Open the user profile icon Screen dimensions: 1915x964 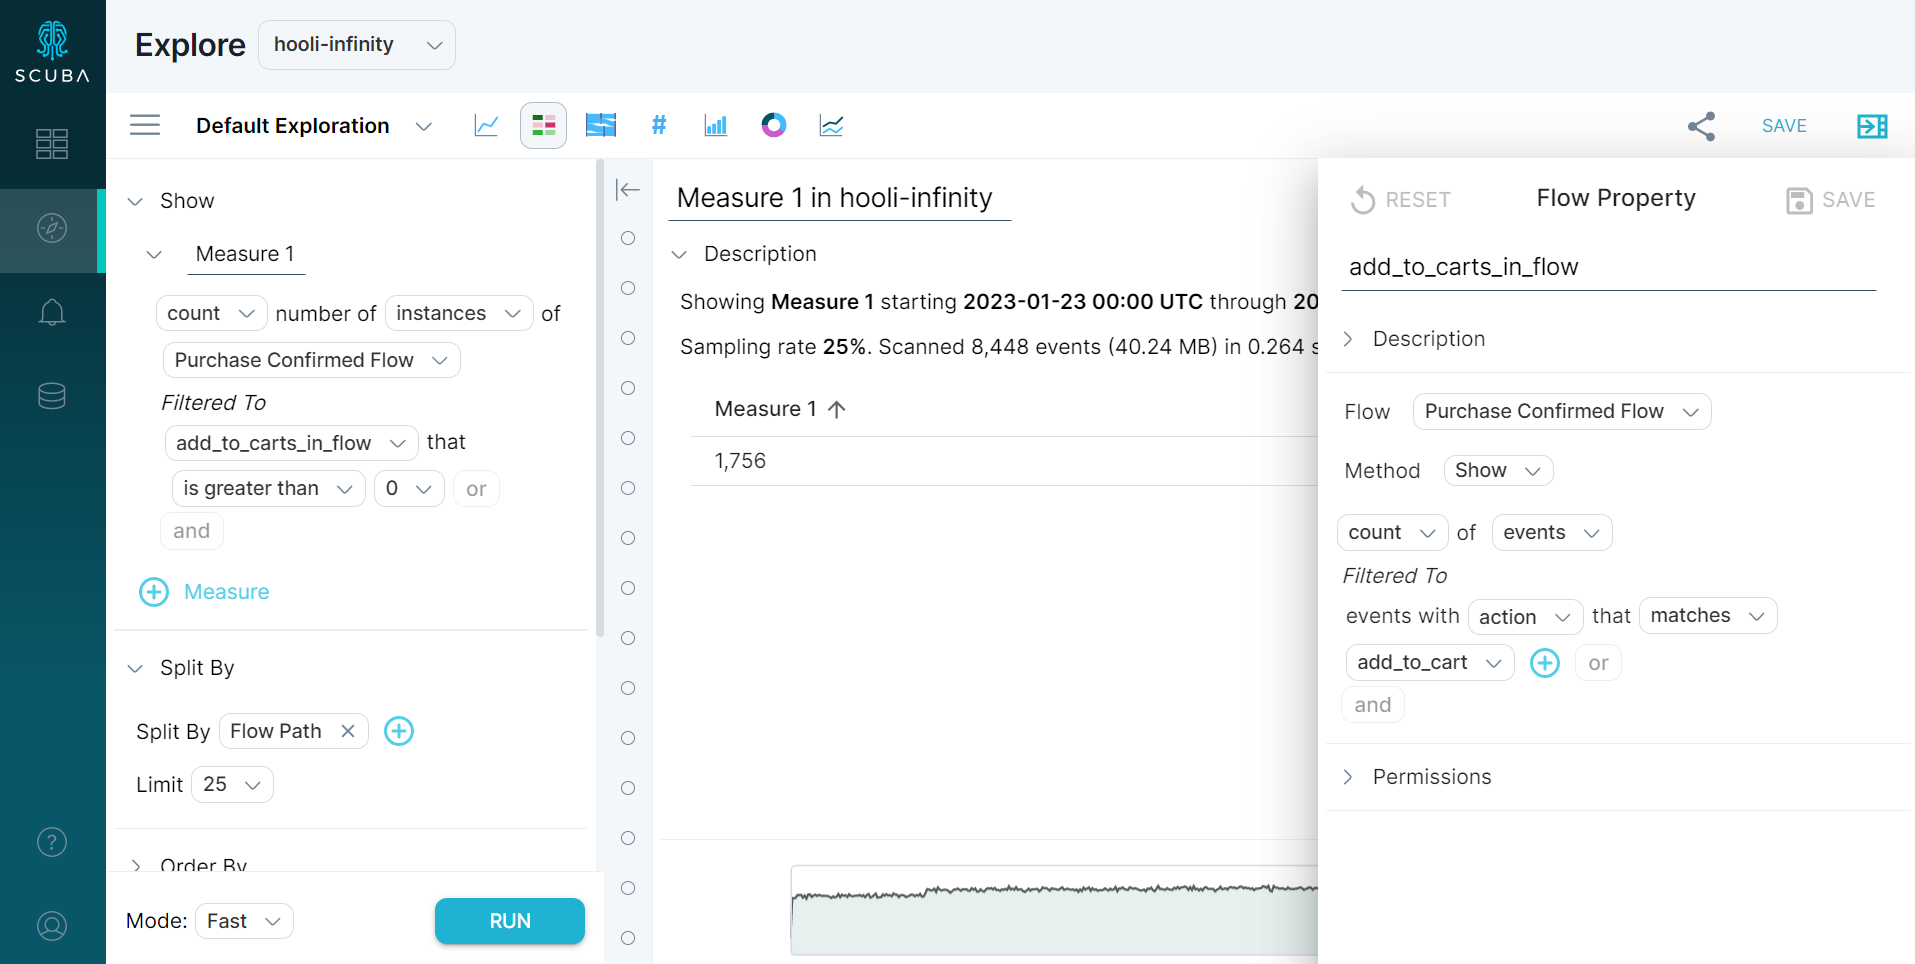[52, 926]
